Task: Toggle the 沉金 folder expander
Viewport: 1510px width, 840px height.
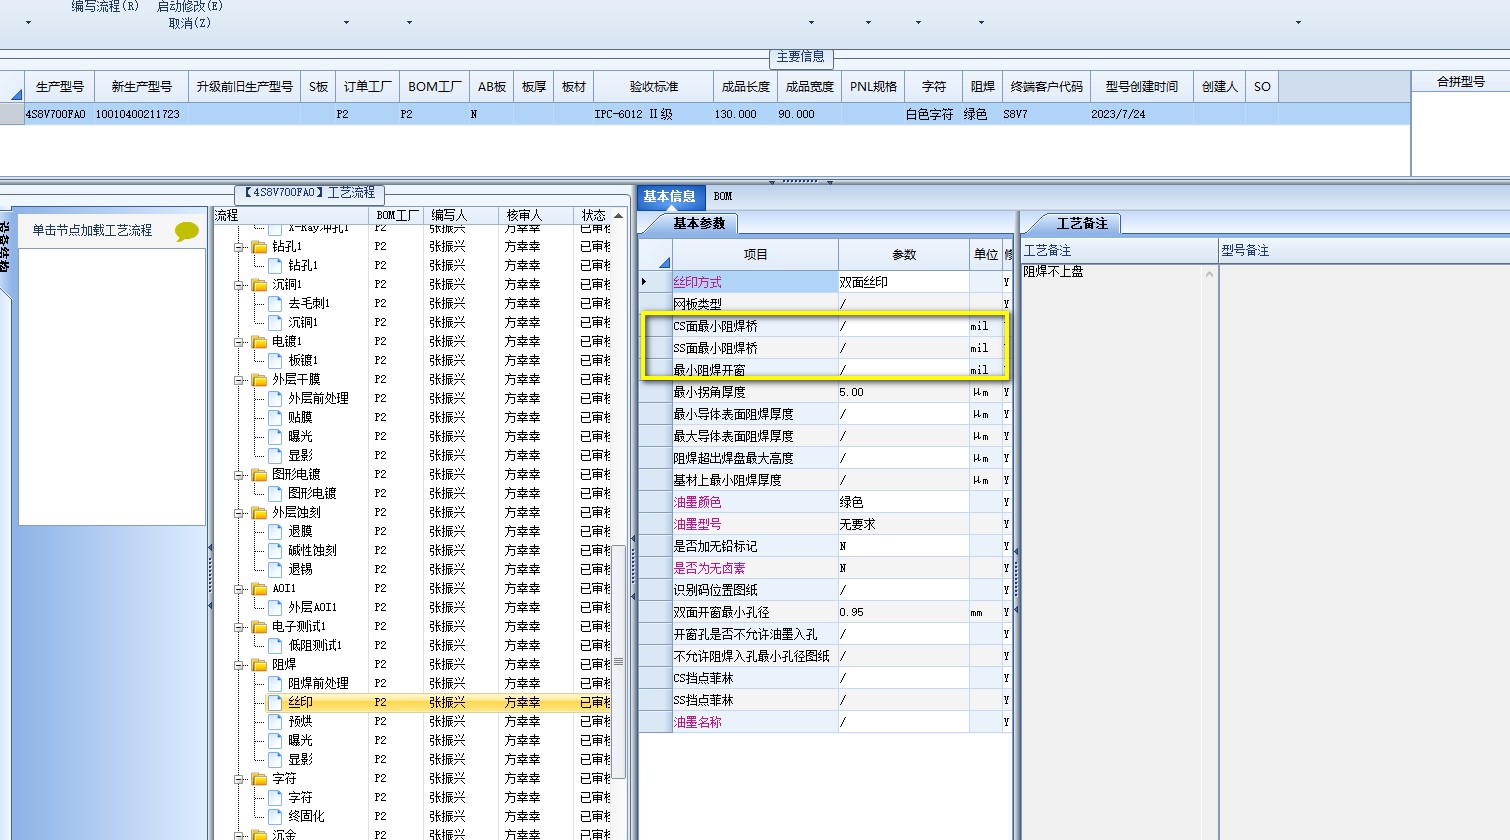Action: click(240, 835)
